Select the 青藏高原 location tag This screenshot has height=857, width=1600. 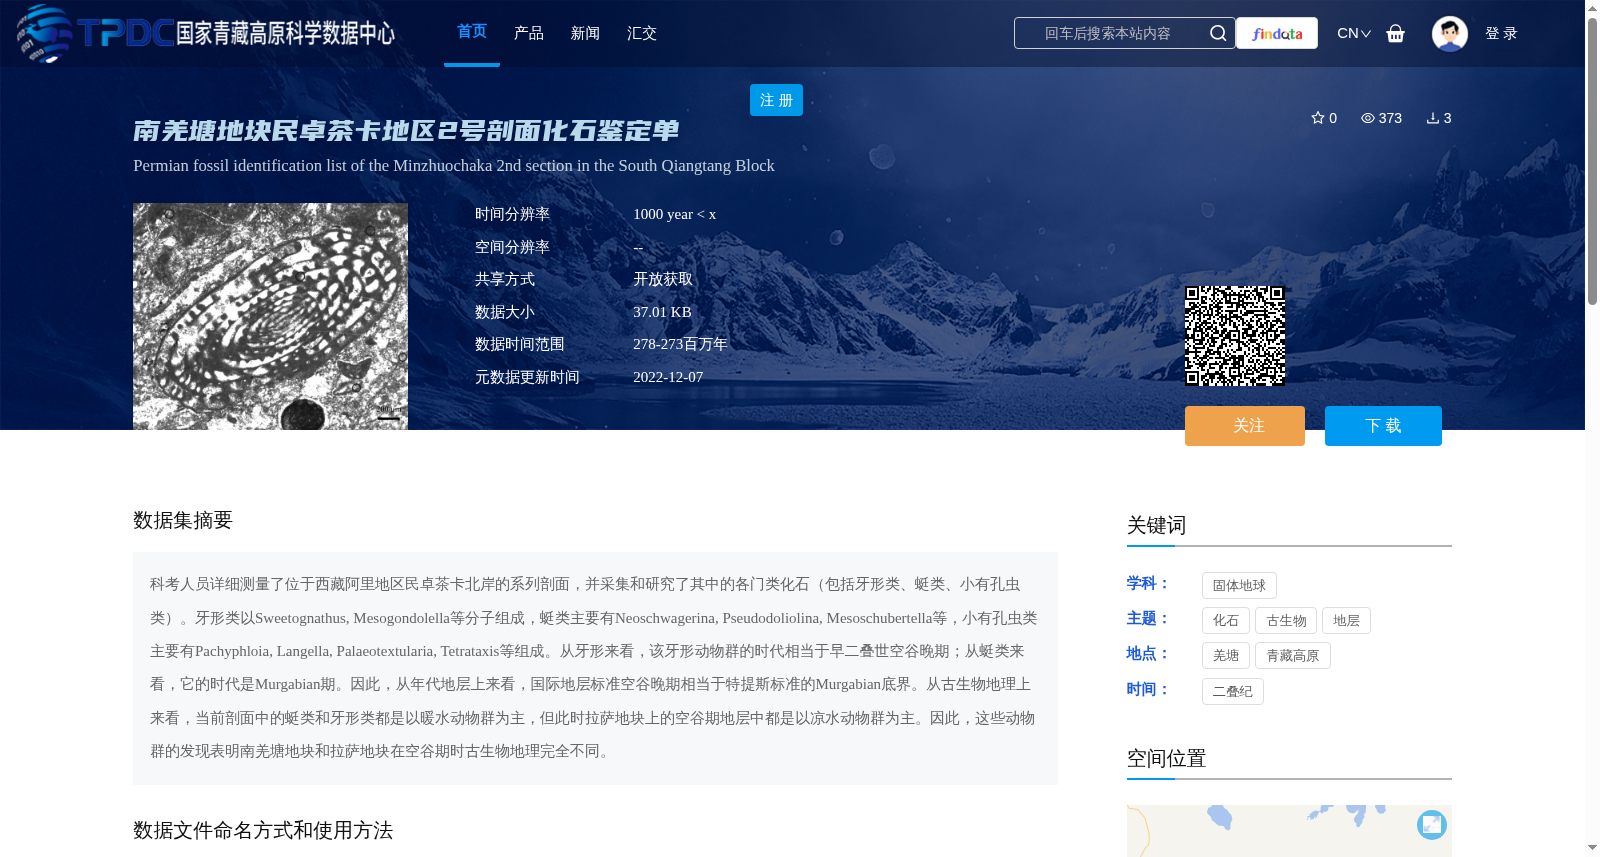[x=1293, y=656]
